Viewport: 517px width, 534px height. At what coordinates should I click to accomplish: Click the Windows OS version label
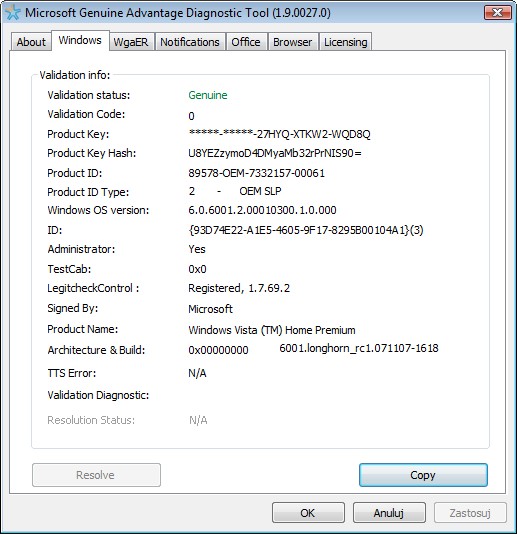point(98,210)
